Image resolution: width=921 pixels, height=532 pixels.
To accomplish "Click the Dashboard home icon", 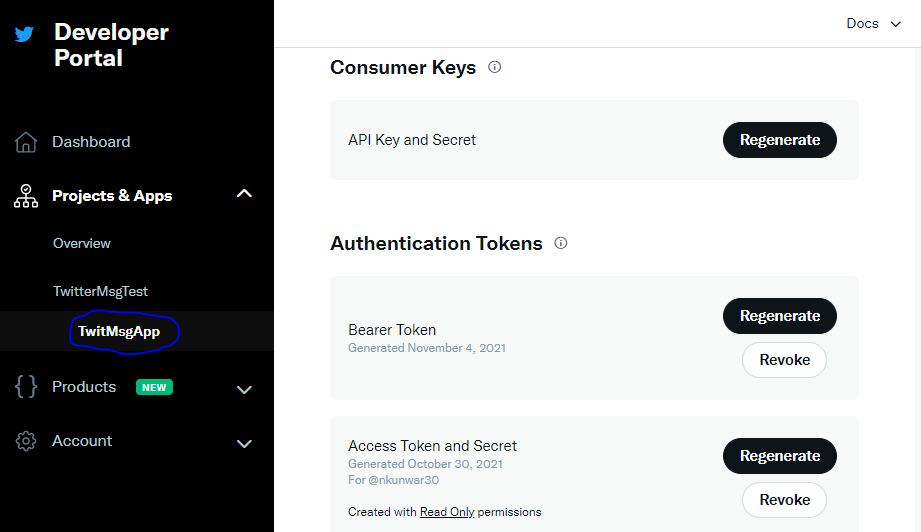I will [x=26, y=142].
